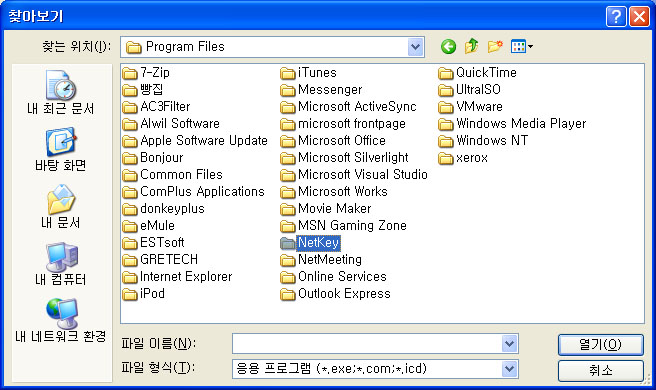Select the Outlook Express folder

coord(336,294)
